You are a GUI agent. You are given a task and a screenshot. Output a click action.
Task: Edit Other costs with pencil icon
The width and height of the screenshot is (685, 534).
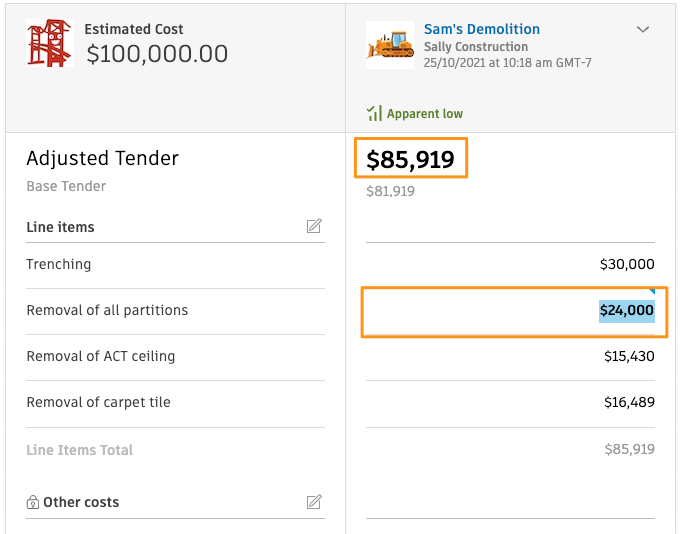click(x=314, y=502)
